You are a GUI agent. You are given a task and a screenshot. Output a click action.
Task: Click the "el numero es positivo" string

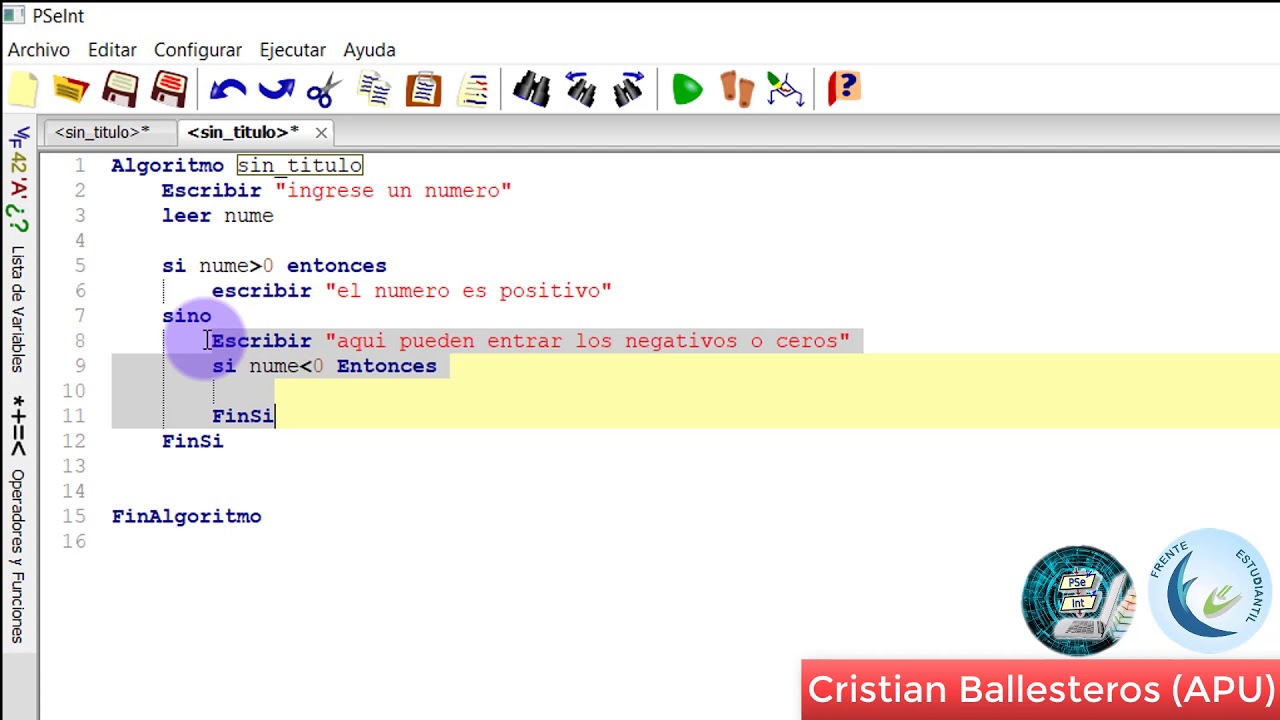(x=468, y=290)
